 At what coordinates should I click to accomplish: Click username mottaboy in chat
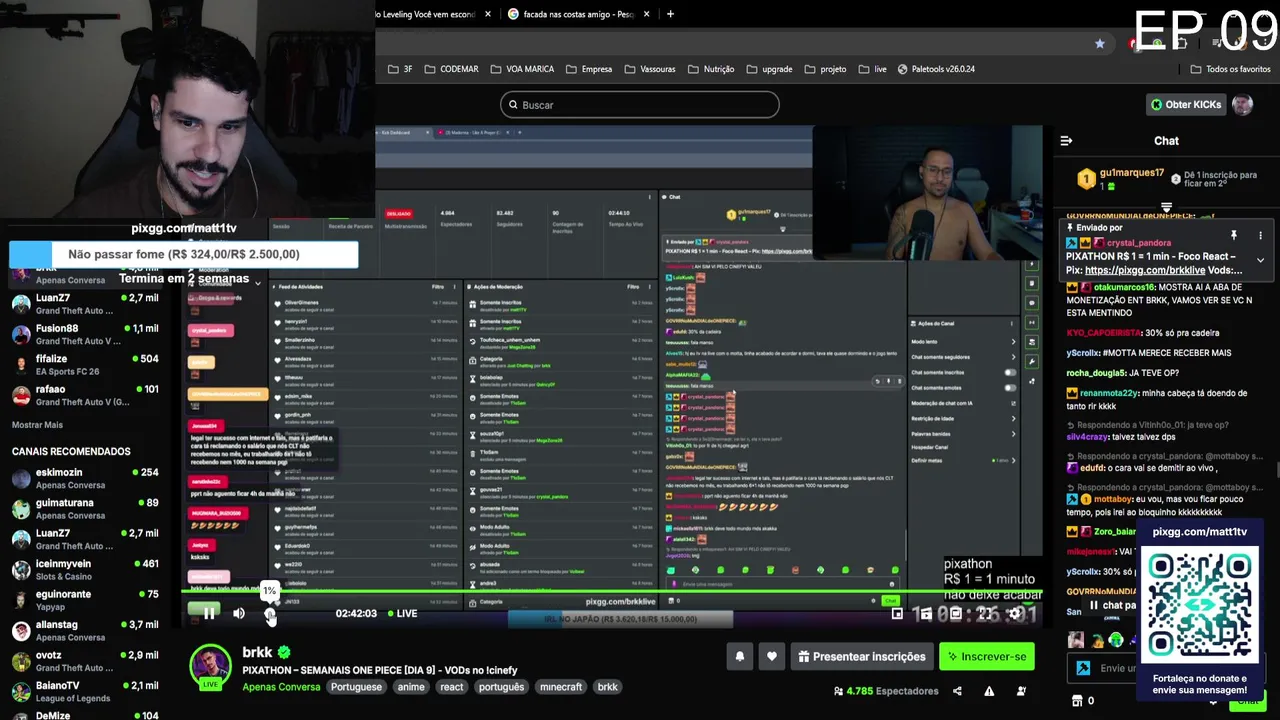(x=1112, y=498)
